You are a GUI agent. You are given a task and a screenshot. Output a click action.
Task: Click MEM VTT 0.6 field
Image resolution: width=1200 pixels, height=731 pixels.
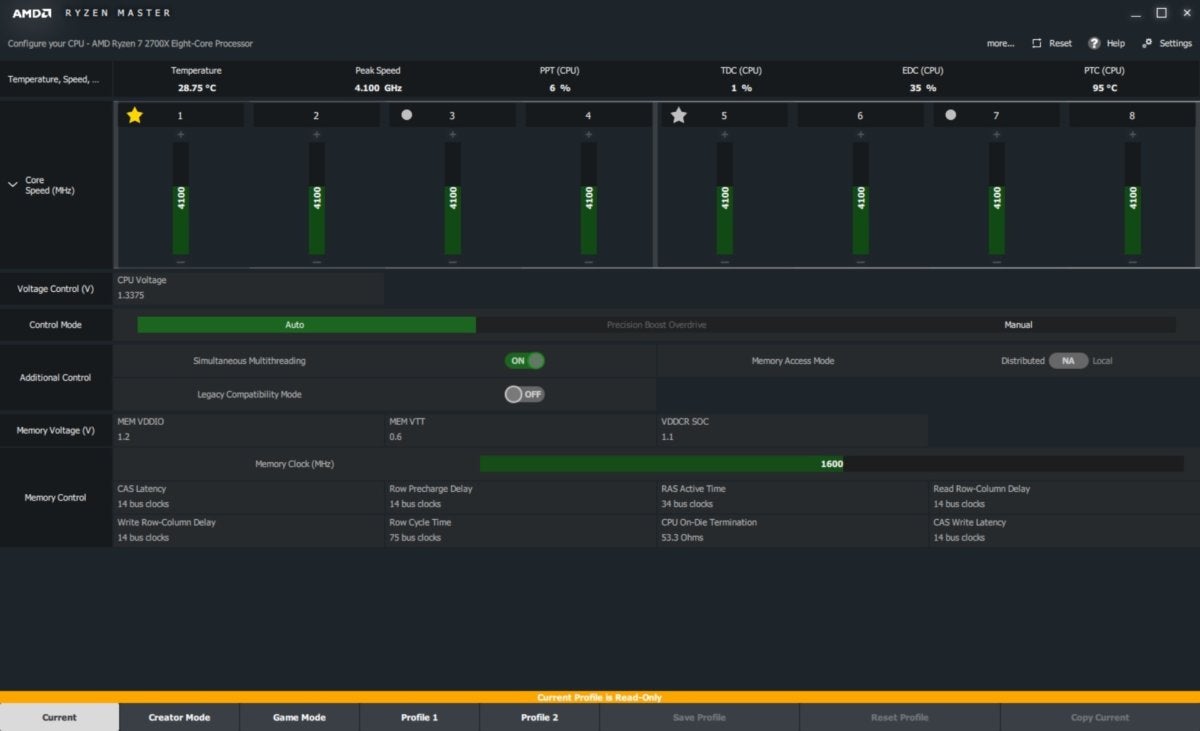pyautogui.click(x=521, y=430)
